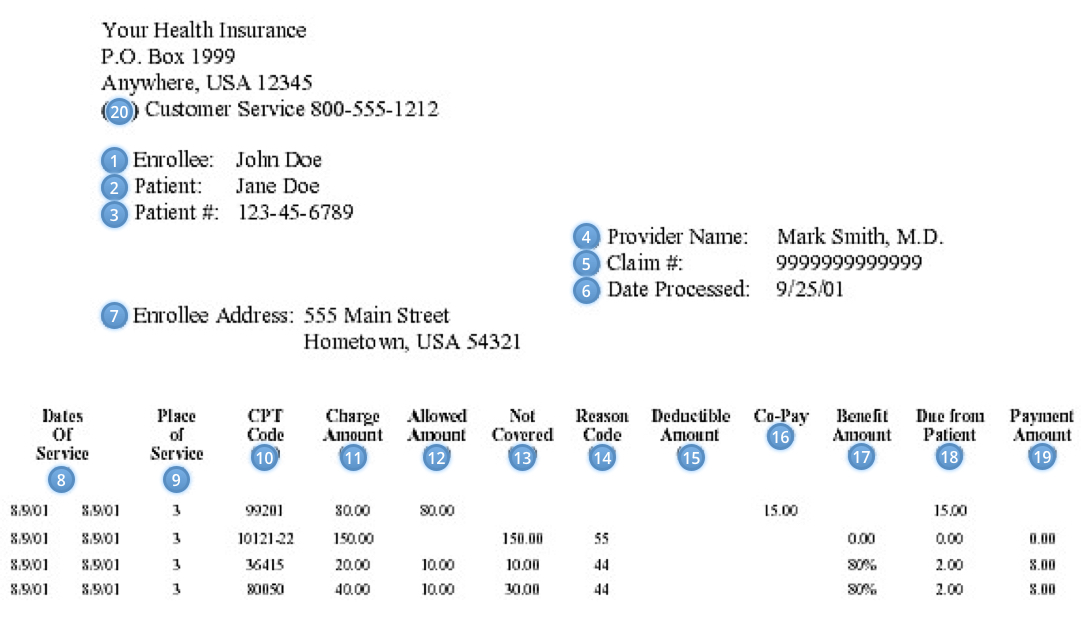Click marker 7 by Enrollee Address
The height and width of the screenshot is (621, 1081).
[115, 316]
